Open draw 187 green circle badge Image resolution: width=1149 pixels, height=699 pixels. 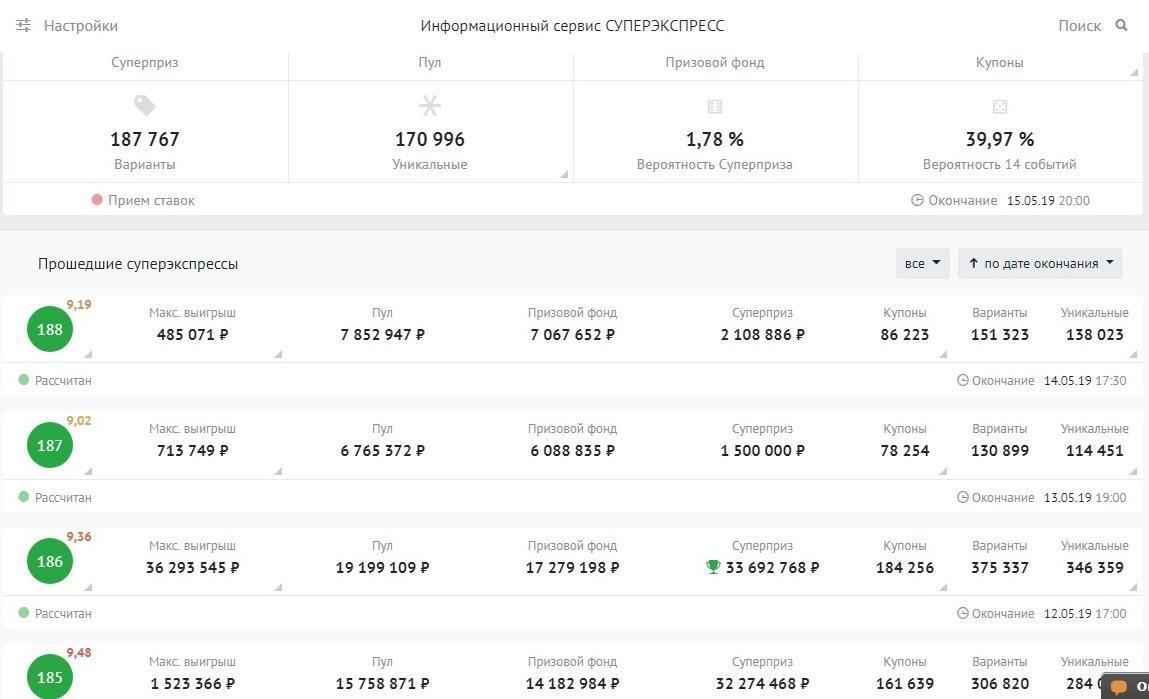tap(50, 445)
